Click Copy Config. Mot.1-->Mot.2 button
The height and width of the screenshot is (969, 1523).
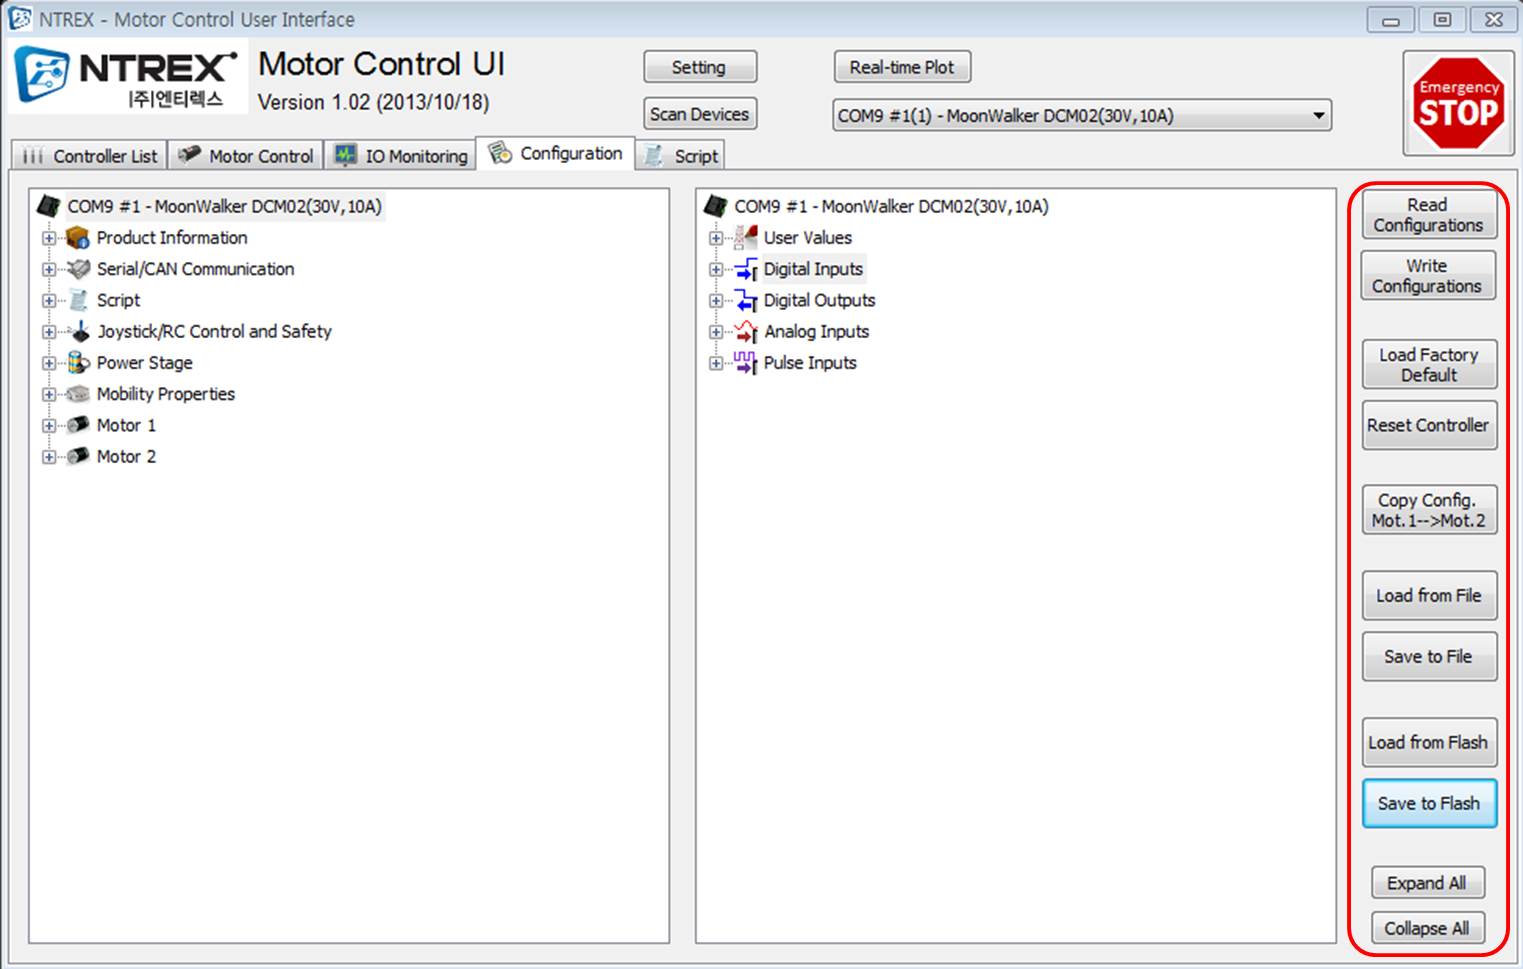1429,509
